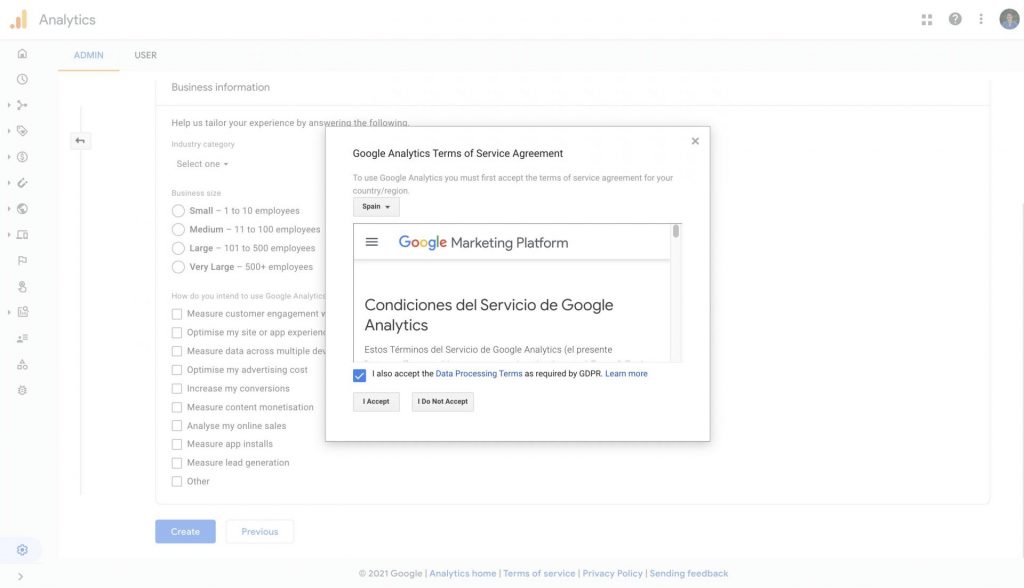Open the shapes icon in sidebar
1024x588 pixels.
pos(22,365)
